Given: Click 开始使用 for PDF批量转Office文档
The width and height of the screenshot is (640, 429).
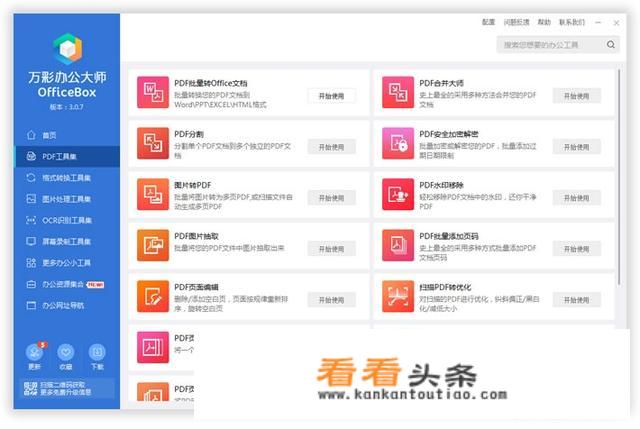Looking at the screenshot, I should (x=331, y=96).
